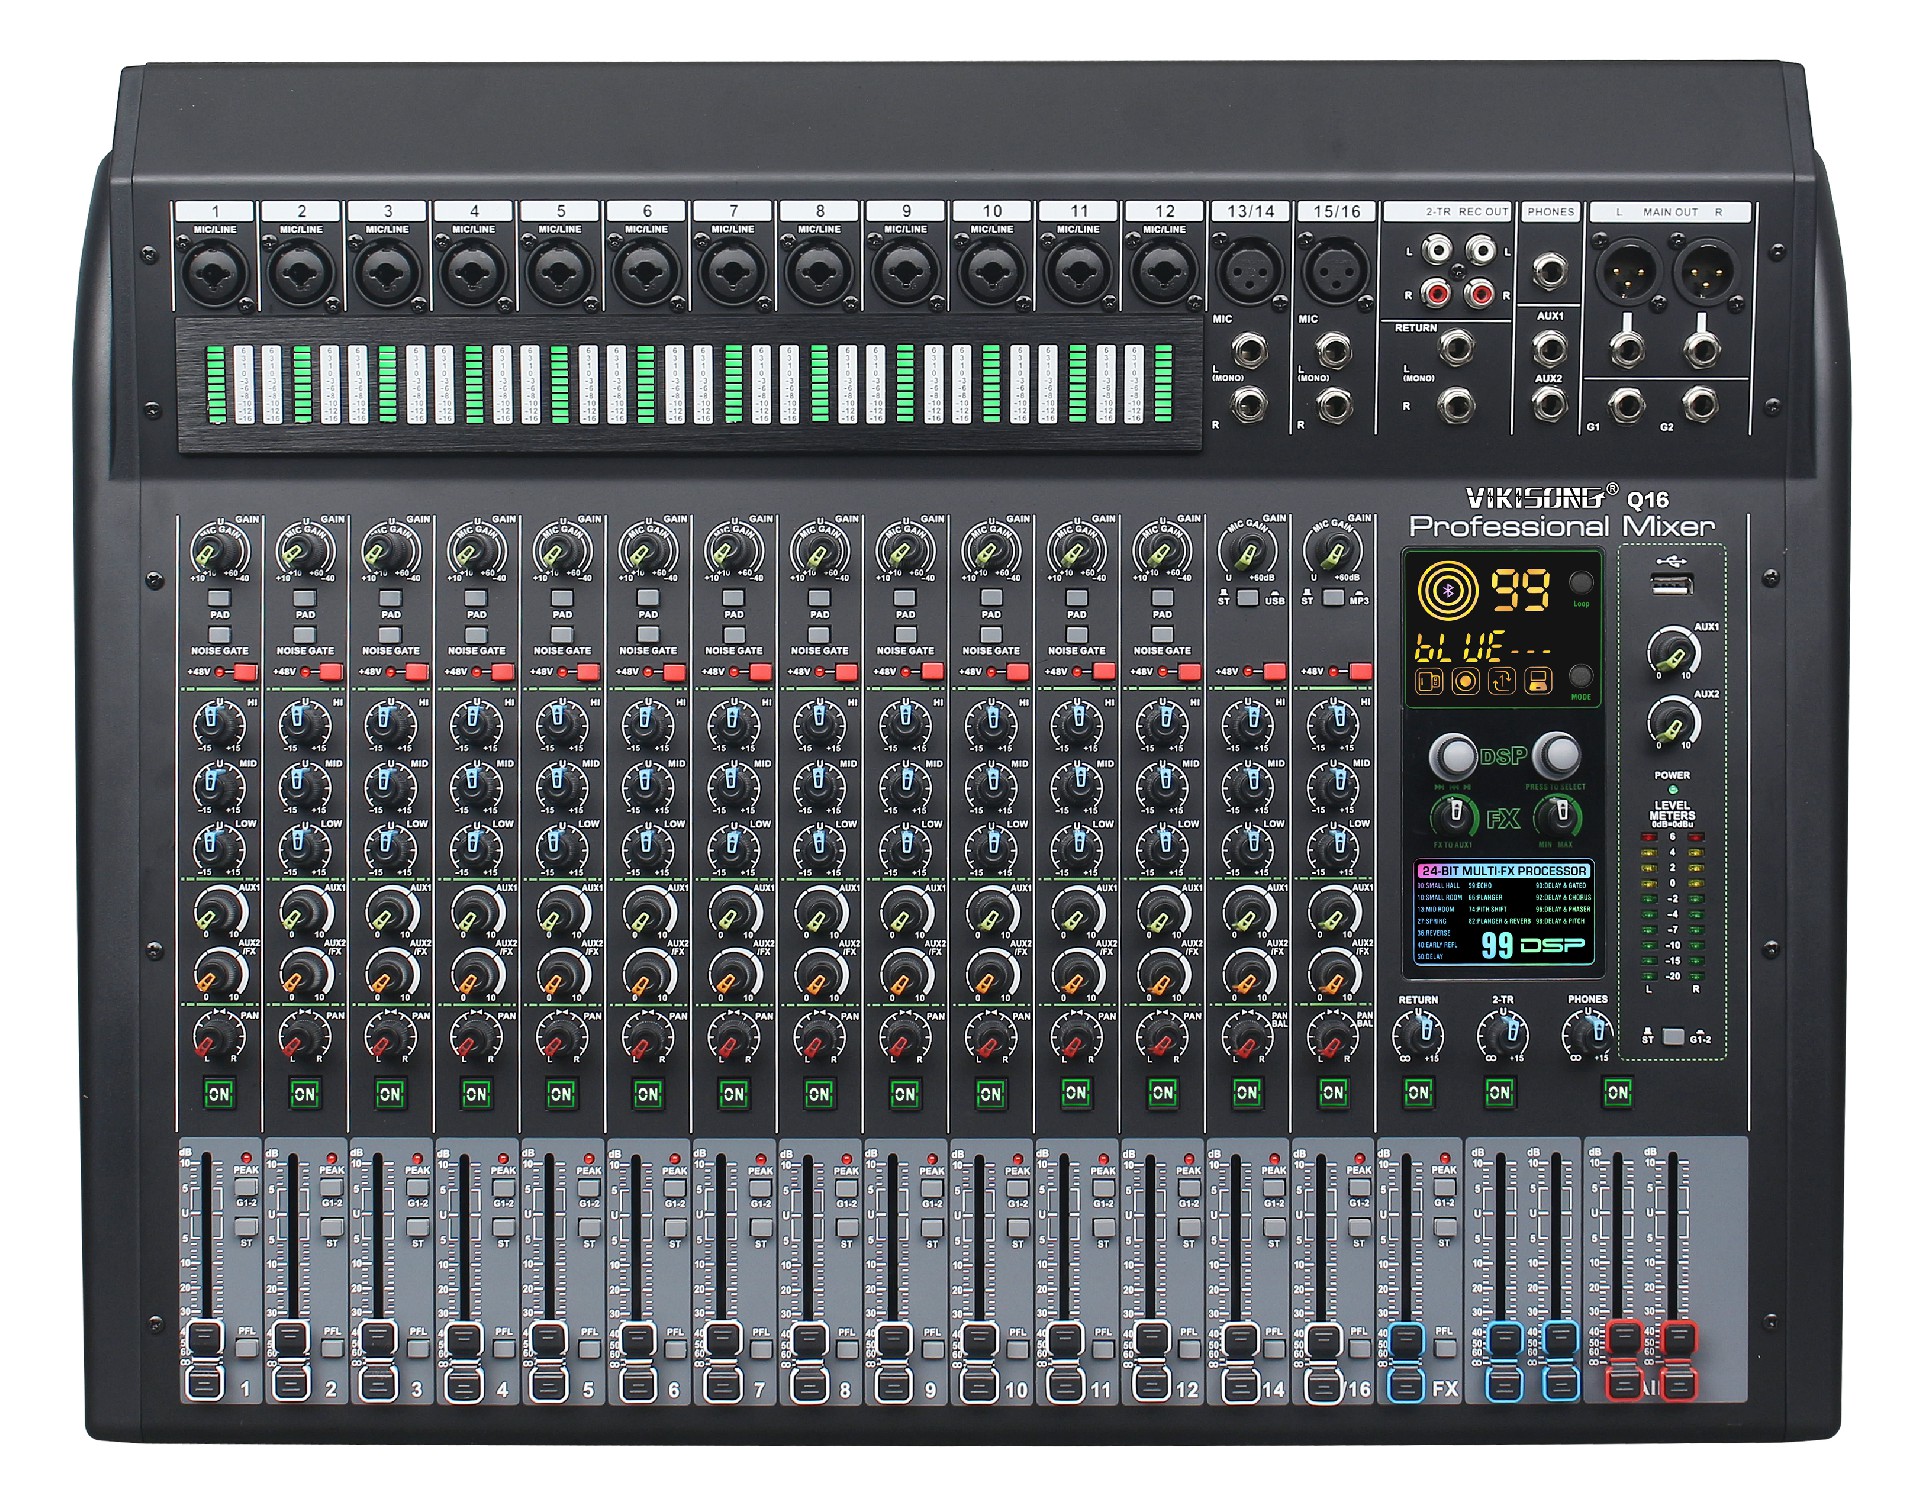Toggle the ON button under PHONES knob

pos(1618,1092)
